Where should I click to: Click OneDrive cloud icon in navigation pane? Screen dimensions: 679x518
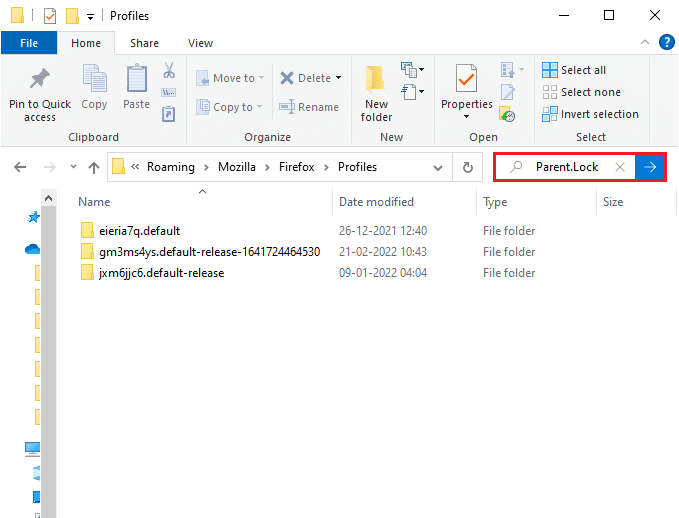tap(32, 249)
